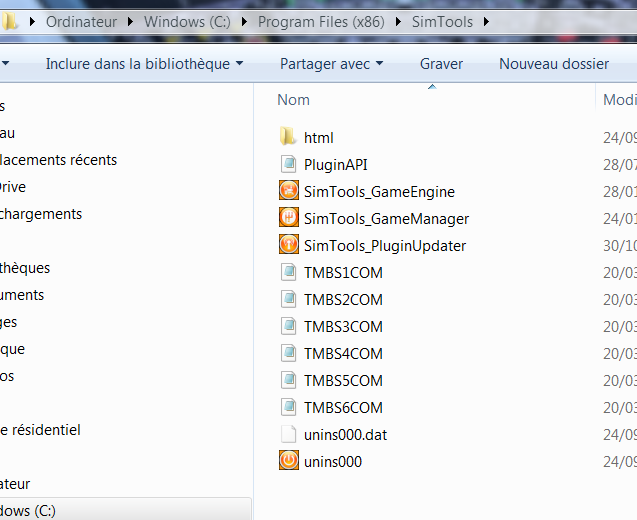The height and width of the screenshot is (520, 637).
Task: Expand arrow after Program Files (x86) breadcrumb
Action: pos(398,22)
